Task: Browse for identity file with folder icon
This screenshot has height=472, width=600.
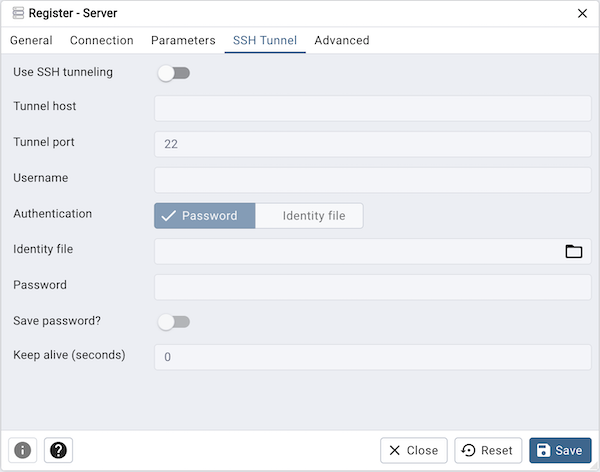Action: pos(573,251)
